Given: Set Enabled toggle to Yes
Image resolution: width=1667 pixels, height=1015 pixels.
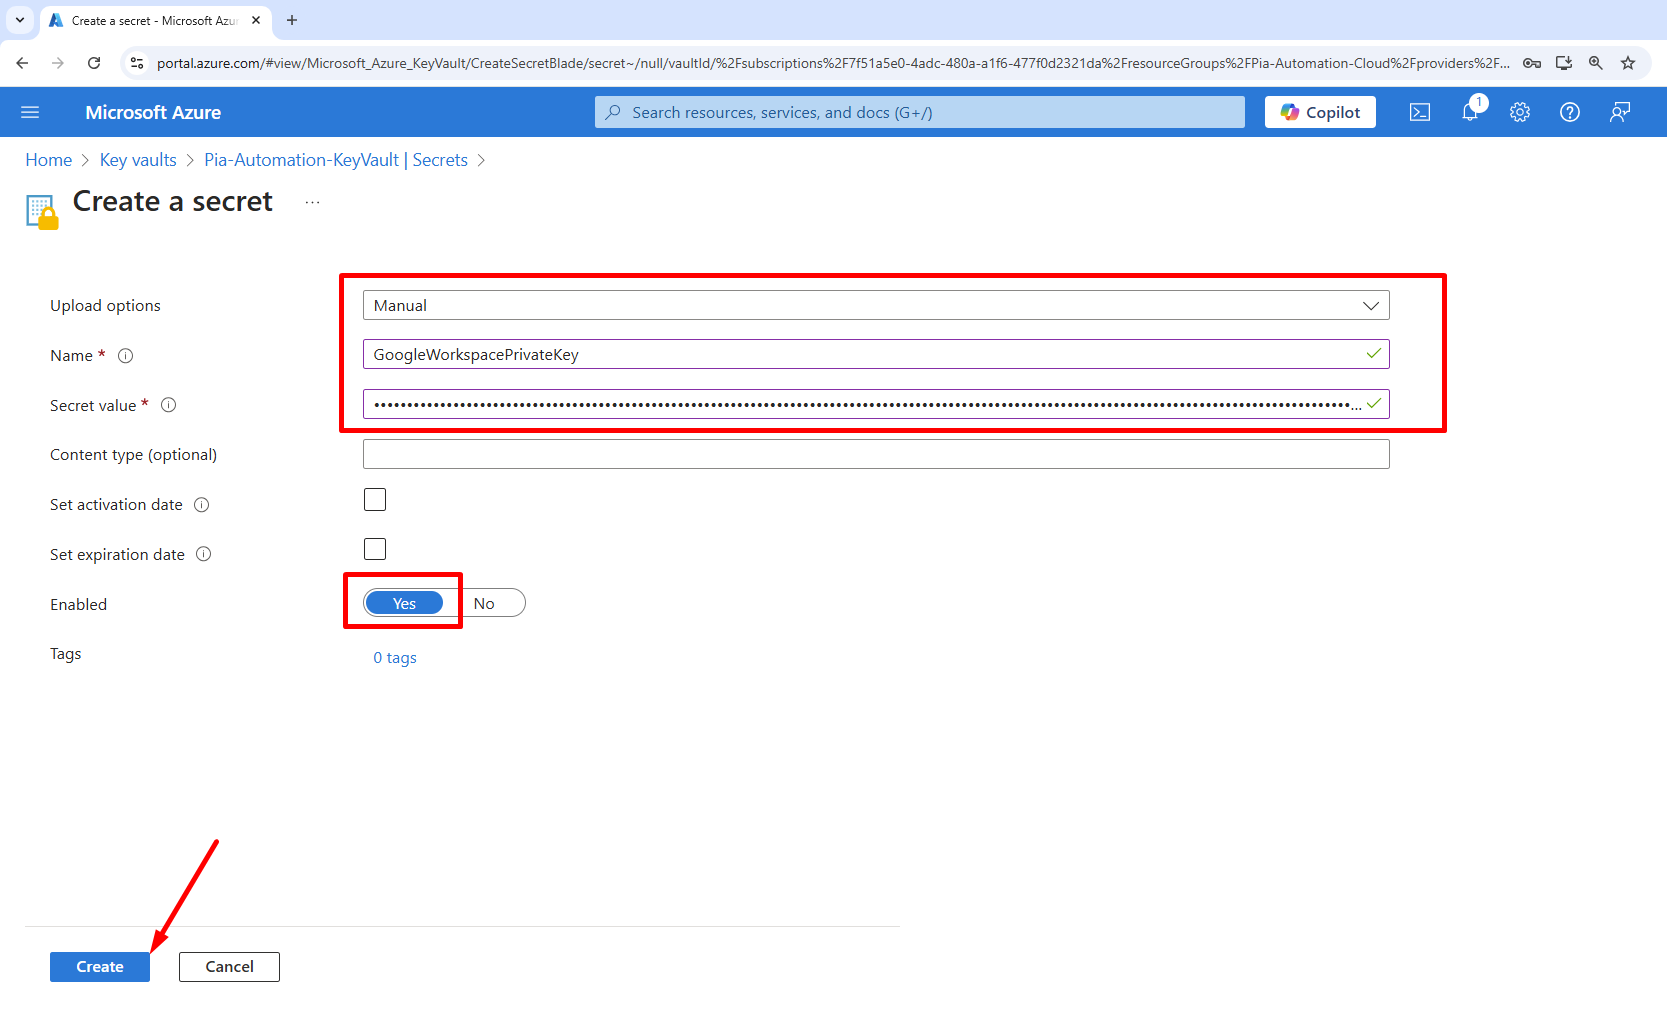Looking at the screenshot, I should (404, 603).
